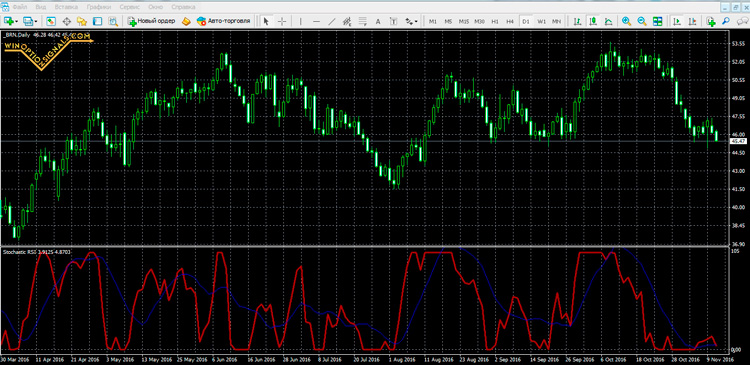Viewport: 750px width, 365px height.
Task: Open the Файл menu
Action: pyautogui.click(x=20, y=7)
